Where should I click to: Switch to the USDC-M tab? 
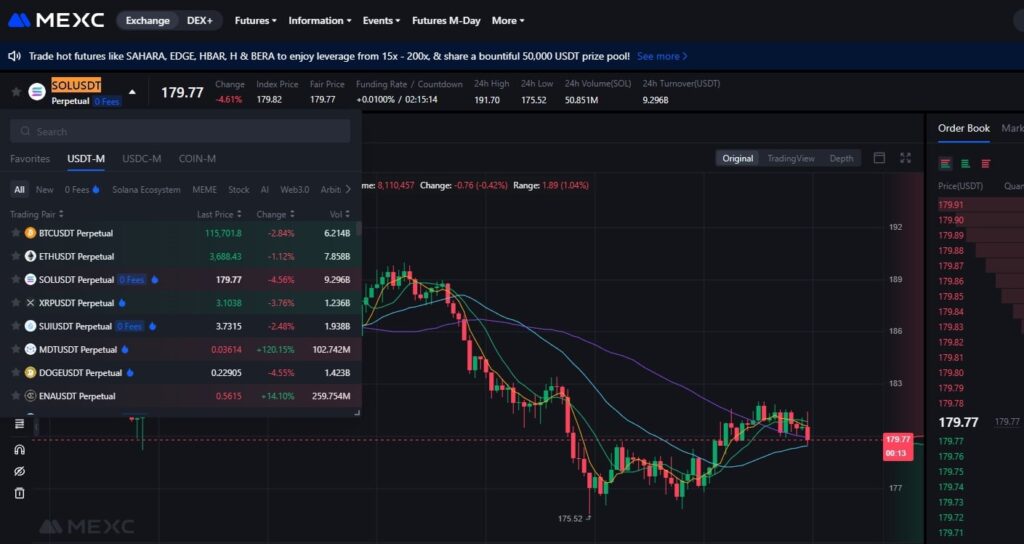coord(142,159)
